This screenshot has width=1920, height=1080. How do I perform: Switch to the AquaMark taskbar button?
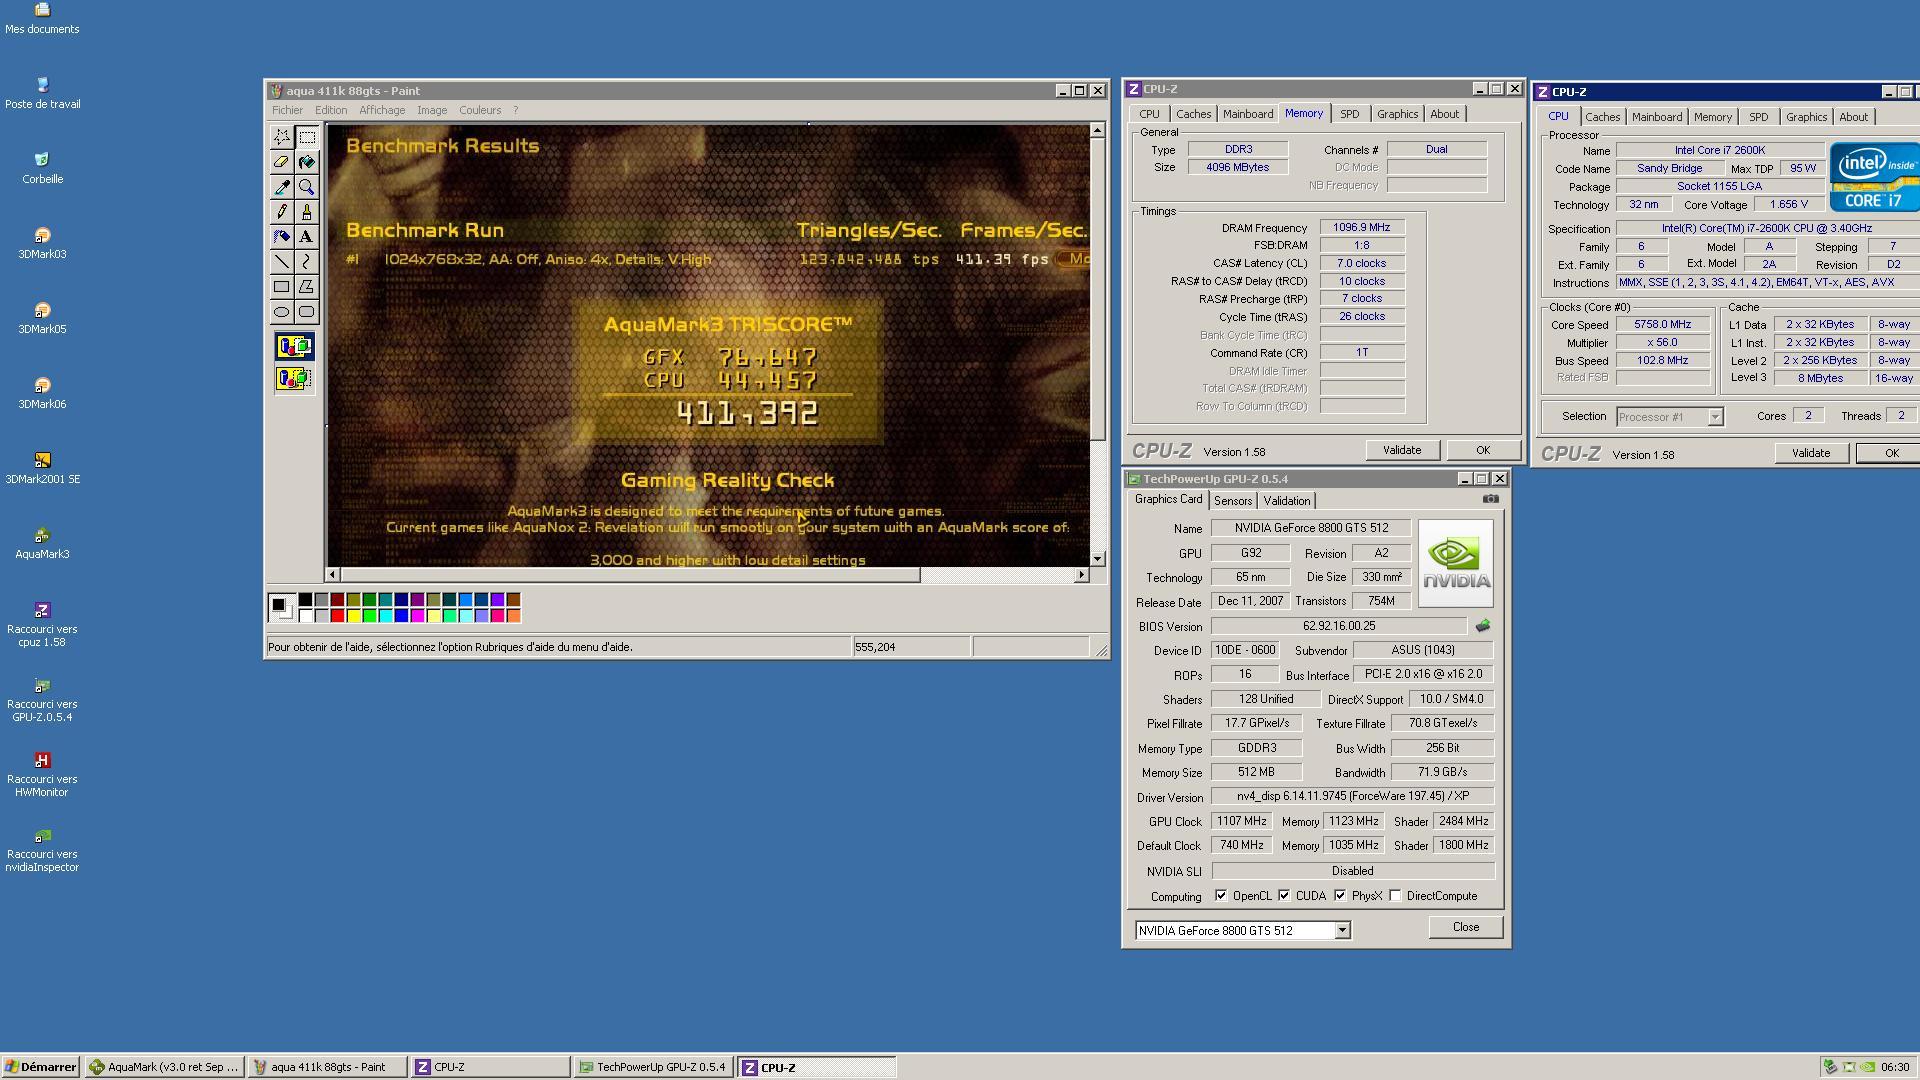(165, 1067)
